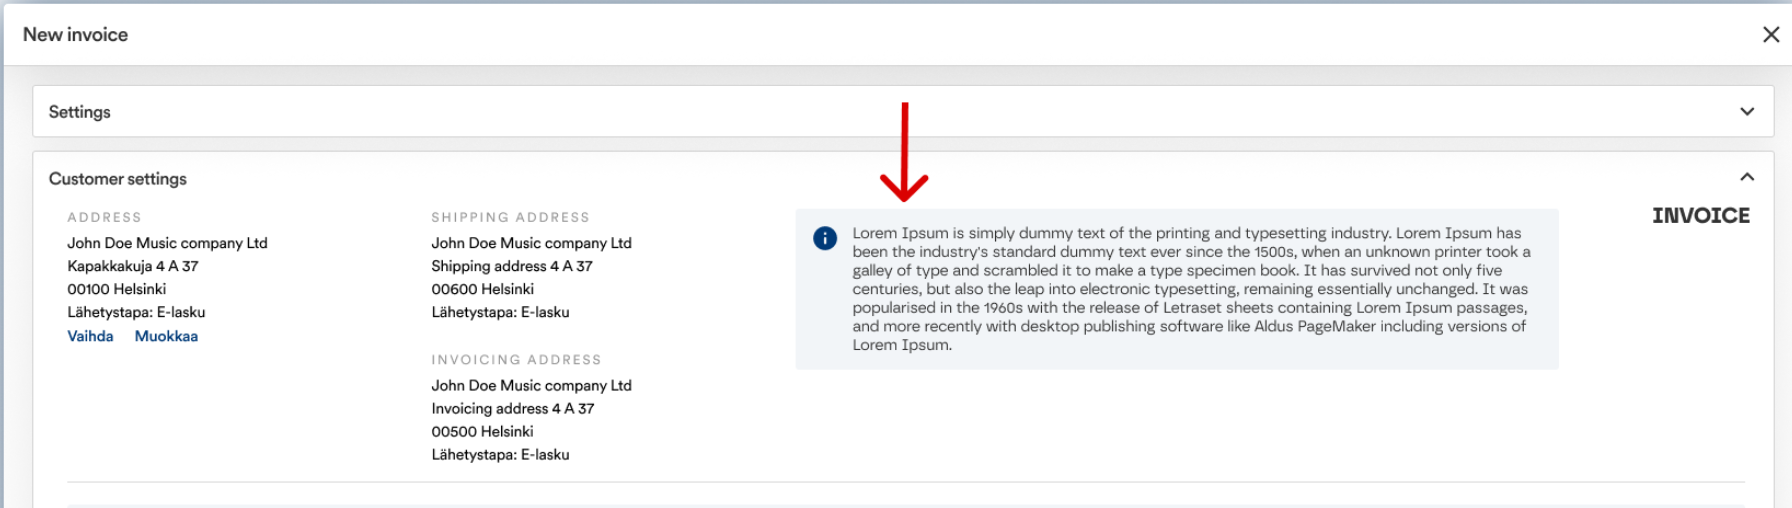Expand the Settings section chevron
1792x508 pixels.
(1746, 112)
